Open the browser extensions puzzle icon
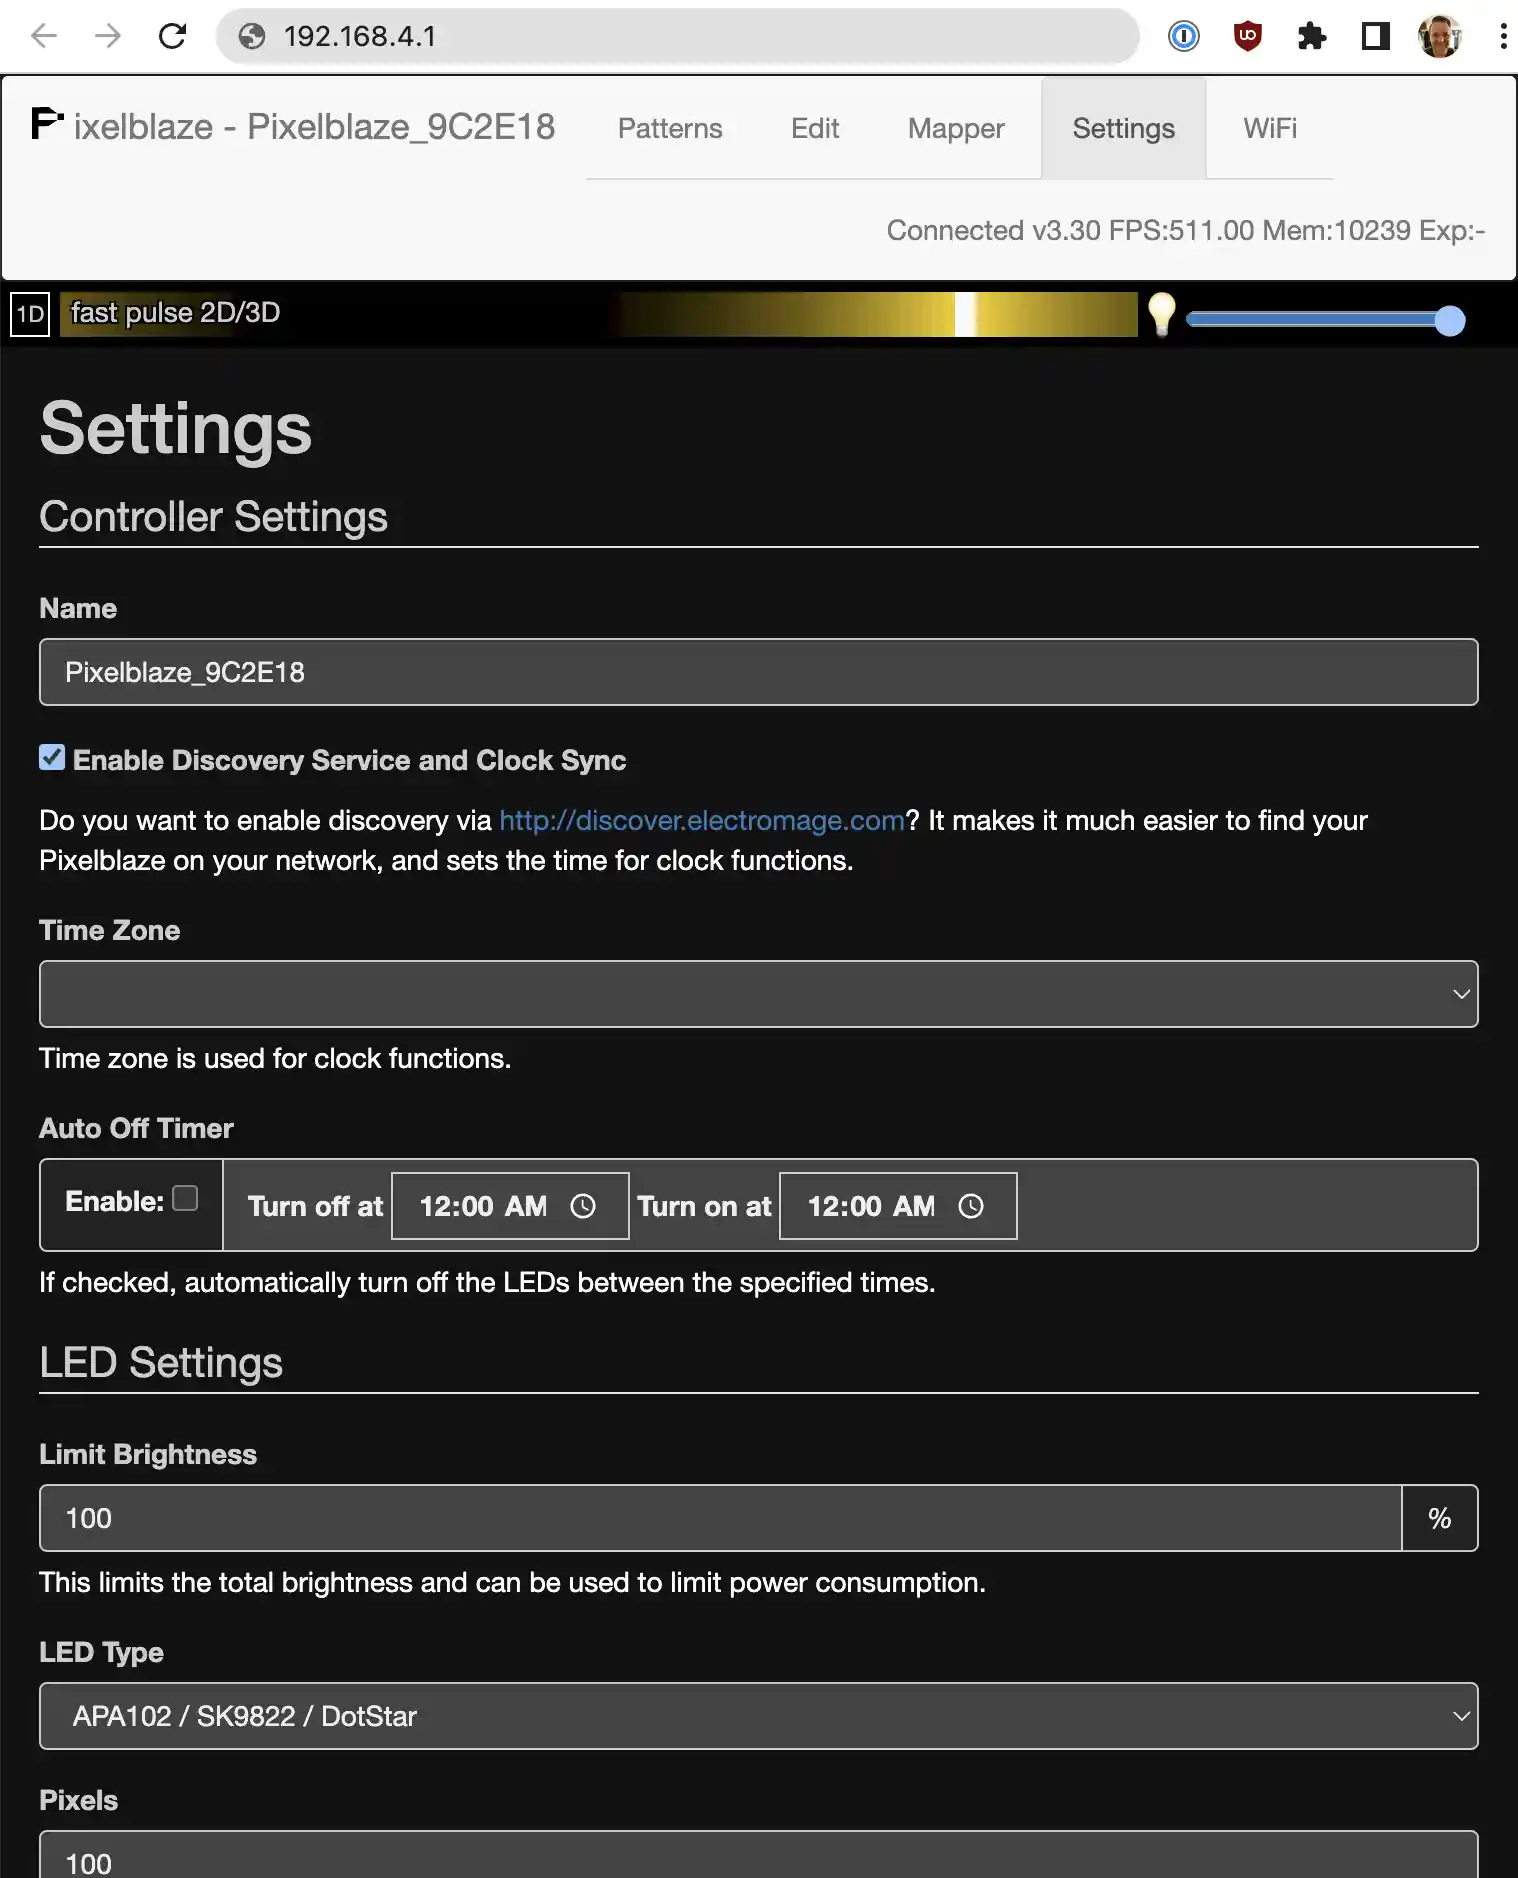This screenshot has height=1878, width=1518. 1311,37
